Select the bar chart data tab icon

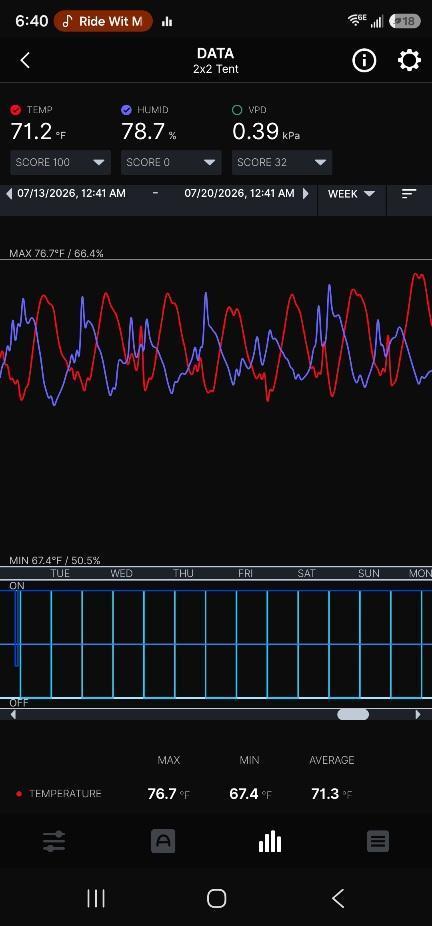point(270,841)
